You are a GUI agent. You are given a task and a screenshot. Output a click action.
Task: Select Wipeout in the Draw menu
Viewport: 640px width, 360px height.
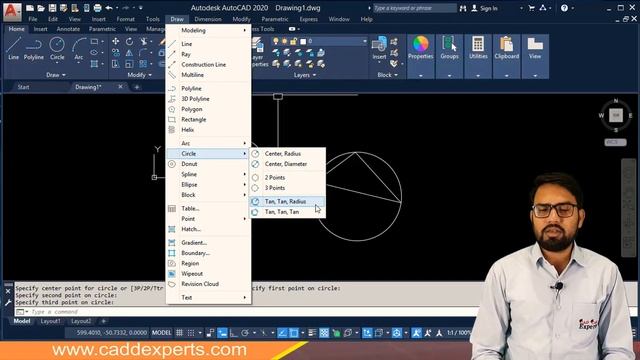pyautogui.click(x=208, y=273)
